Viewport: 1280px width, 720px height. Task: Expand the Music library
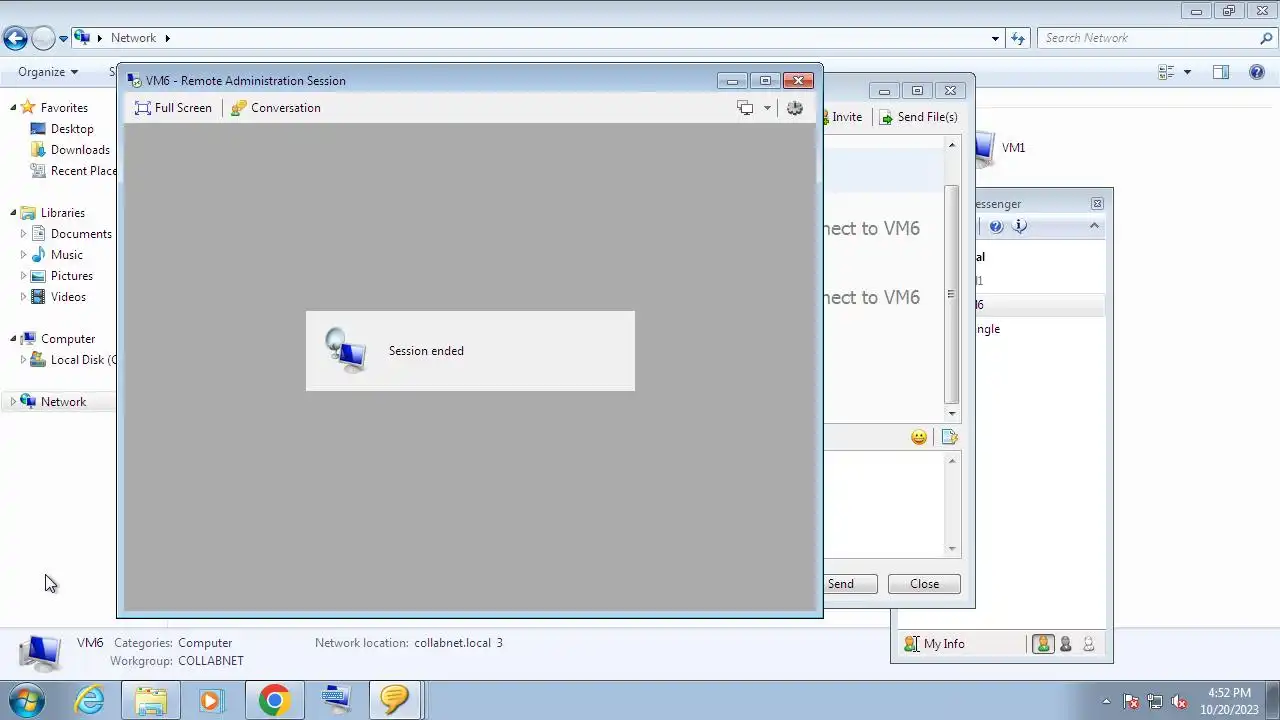pyautogui.click(x=24, y=255)
